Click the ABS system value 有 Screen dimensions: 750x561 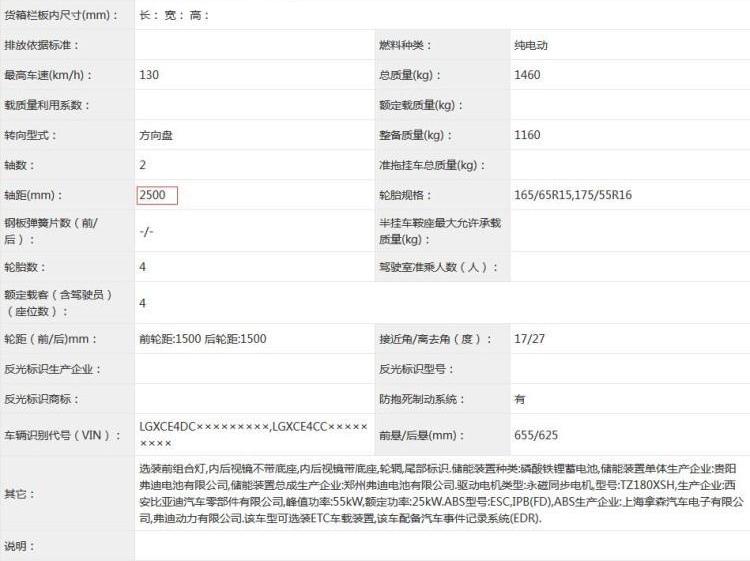point(519,399)
